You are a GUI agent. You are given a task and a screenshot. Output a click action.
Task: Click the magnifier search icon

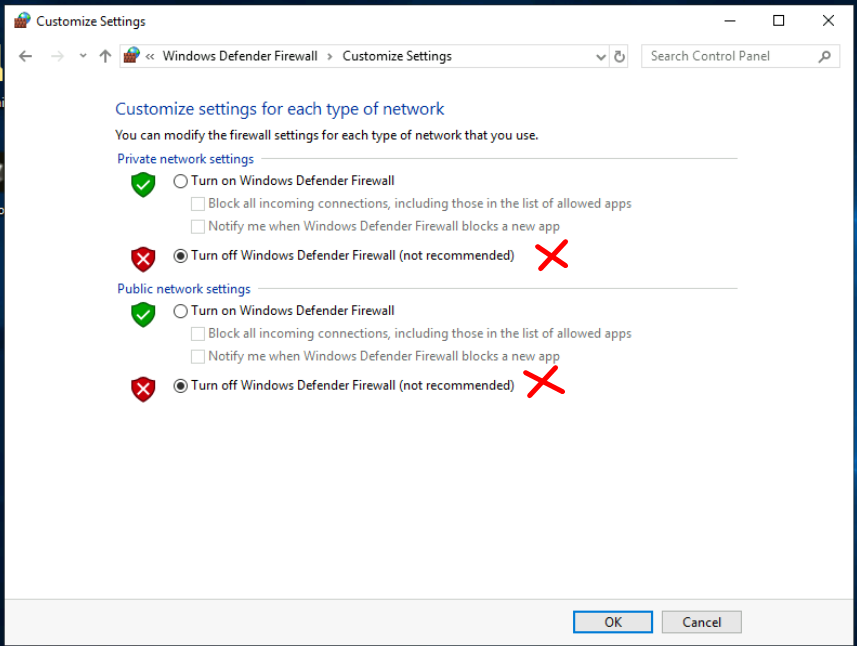pyautogui.click(x=825, y=57)
